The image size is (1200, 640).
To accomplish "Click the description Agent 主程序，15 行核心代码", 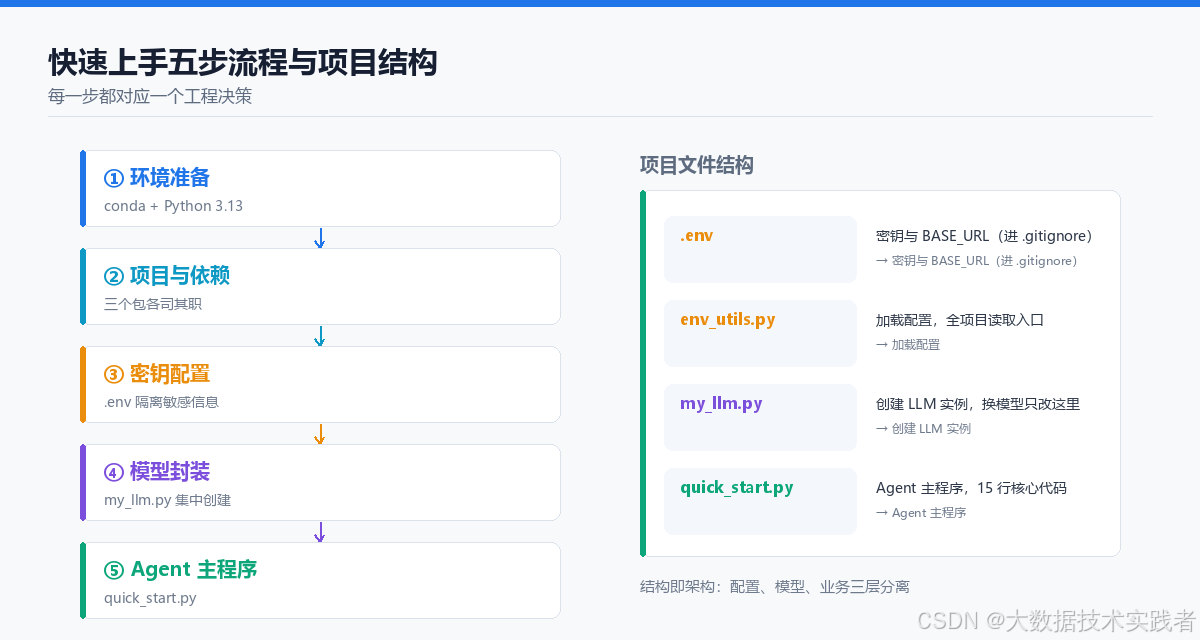I will pyautogui.click(x=971, y=488).
